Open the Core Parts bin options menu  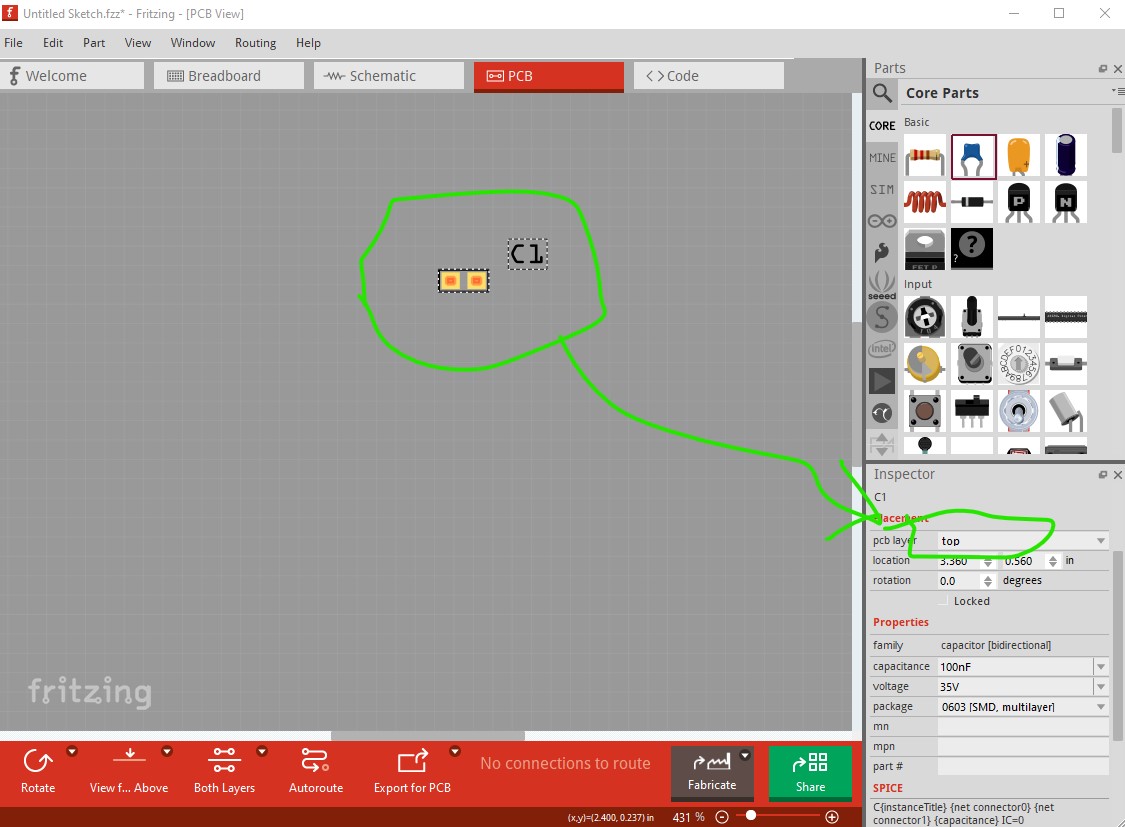[1118, 92]
